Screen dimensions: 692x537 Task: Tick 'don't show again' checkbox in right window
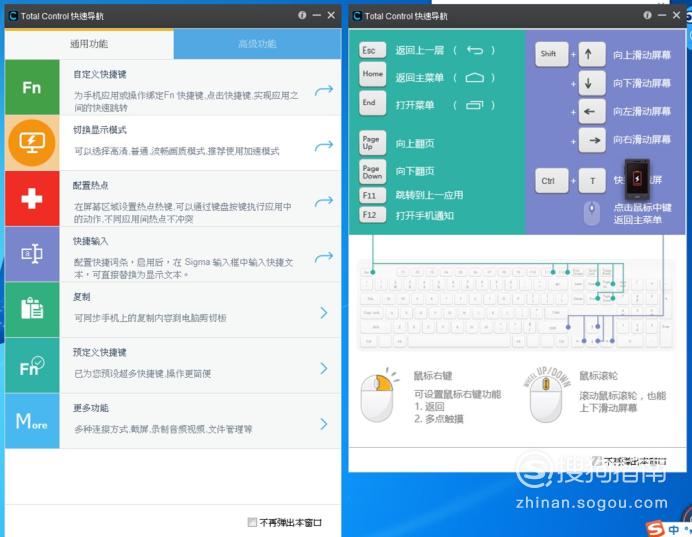point(597,461)
